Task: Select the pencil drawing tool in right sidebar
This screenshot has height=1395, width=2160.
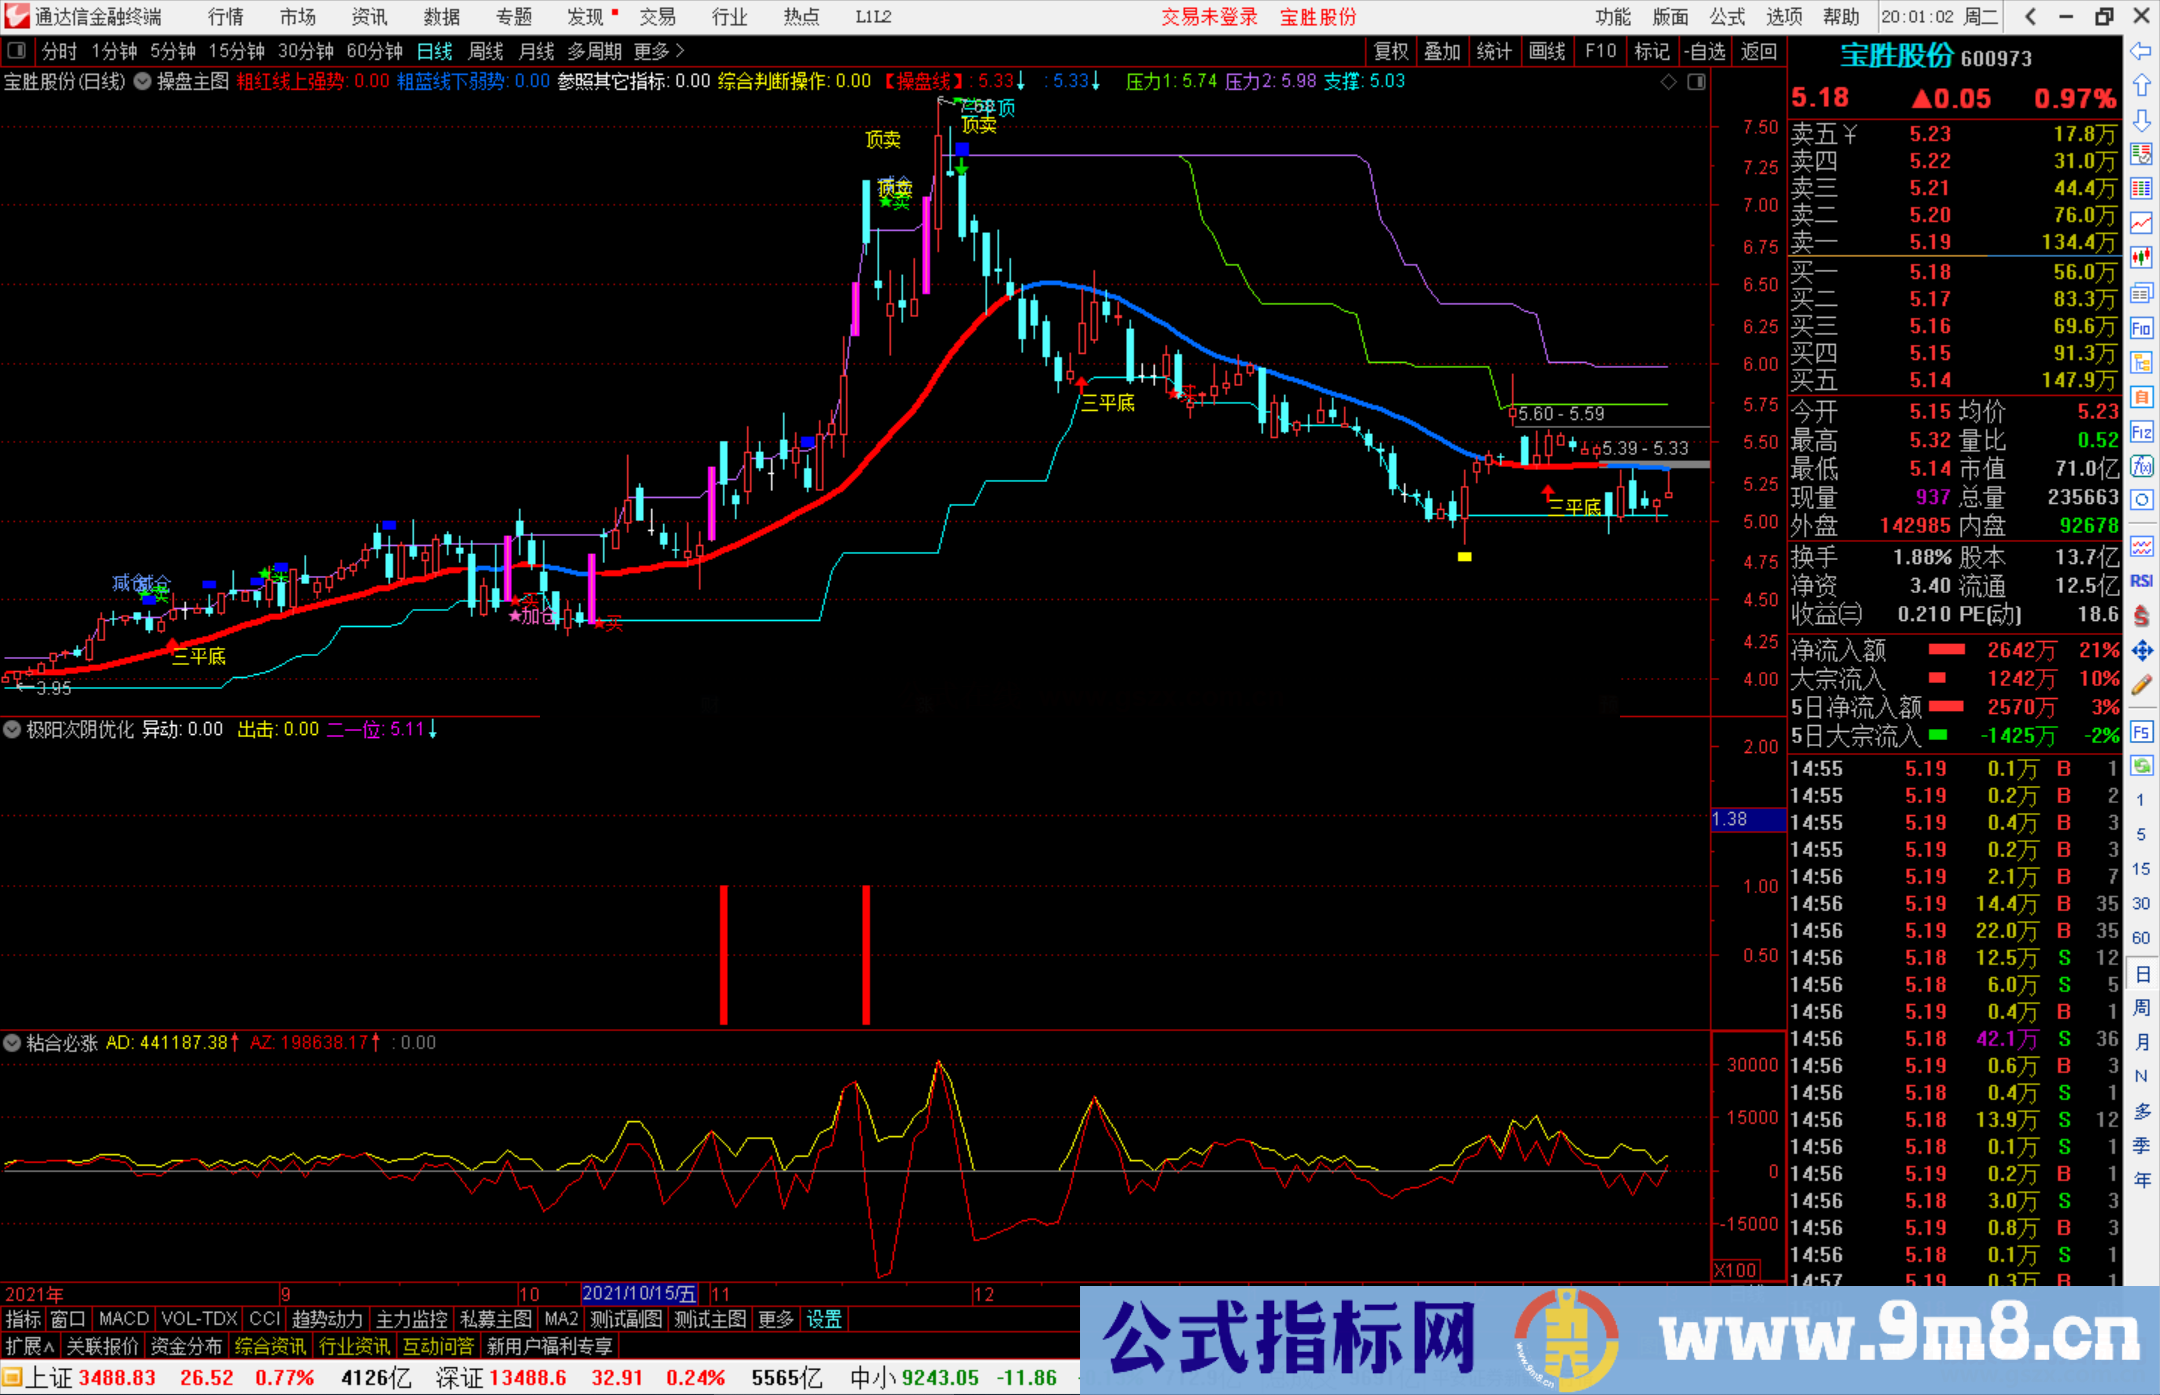Action: click(x=2142, y=683)
